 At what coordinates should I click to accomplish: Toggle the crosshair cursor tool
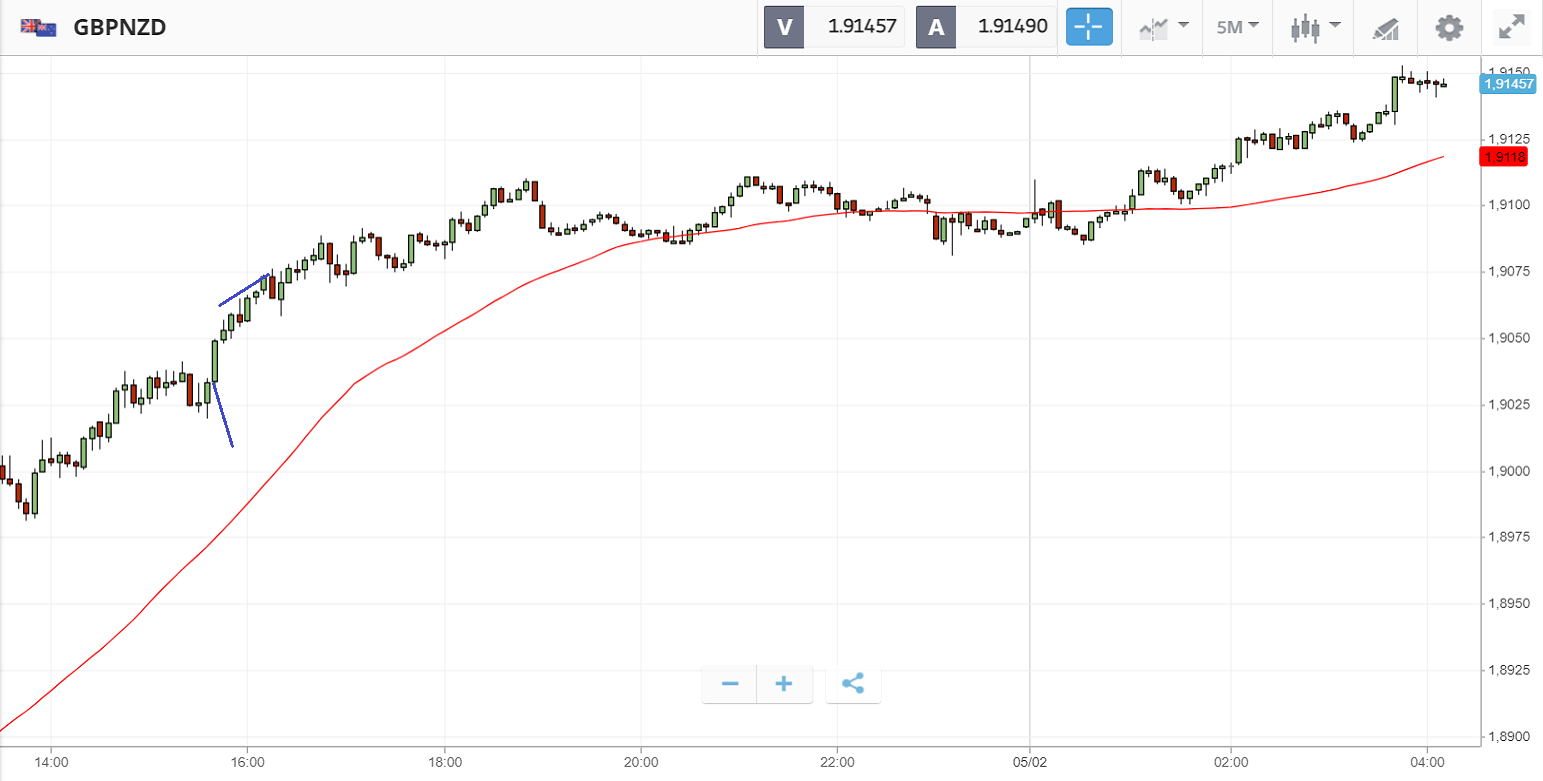(x=1089, y=27)
